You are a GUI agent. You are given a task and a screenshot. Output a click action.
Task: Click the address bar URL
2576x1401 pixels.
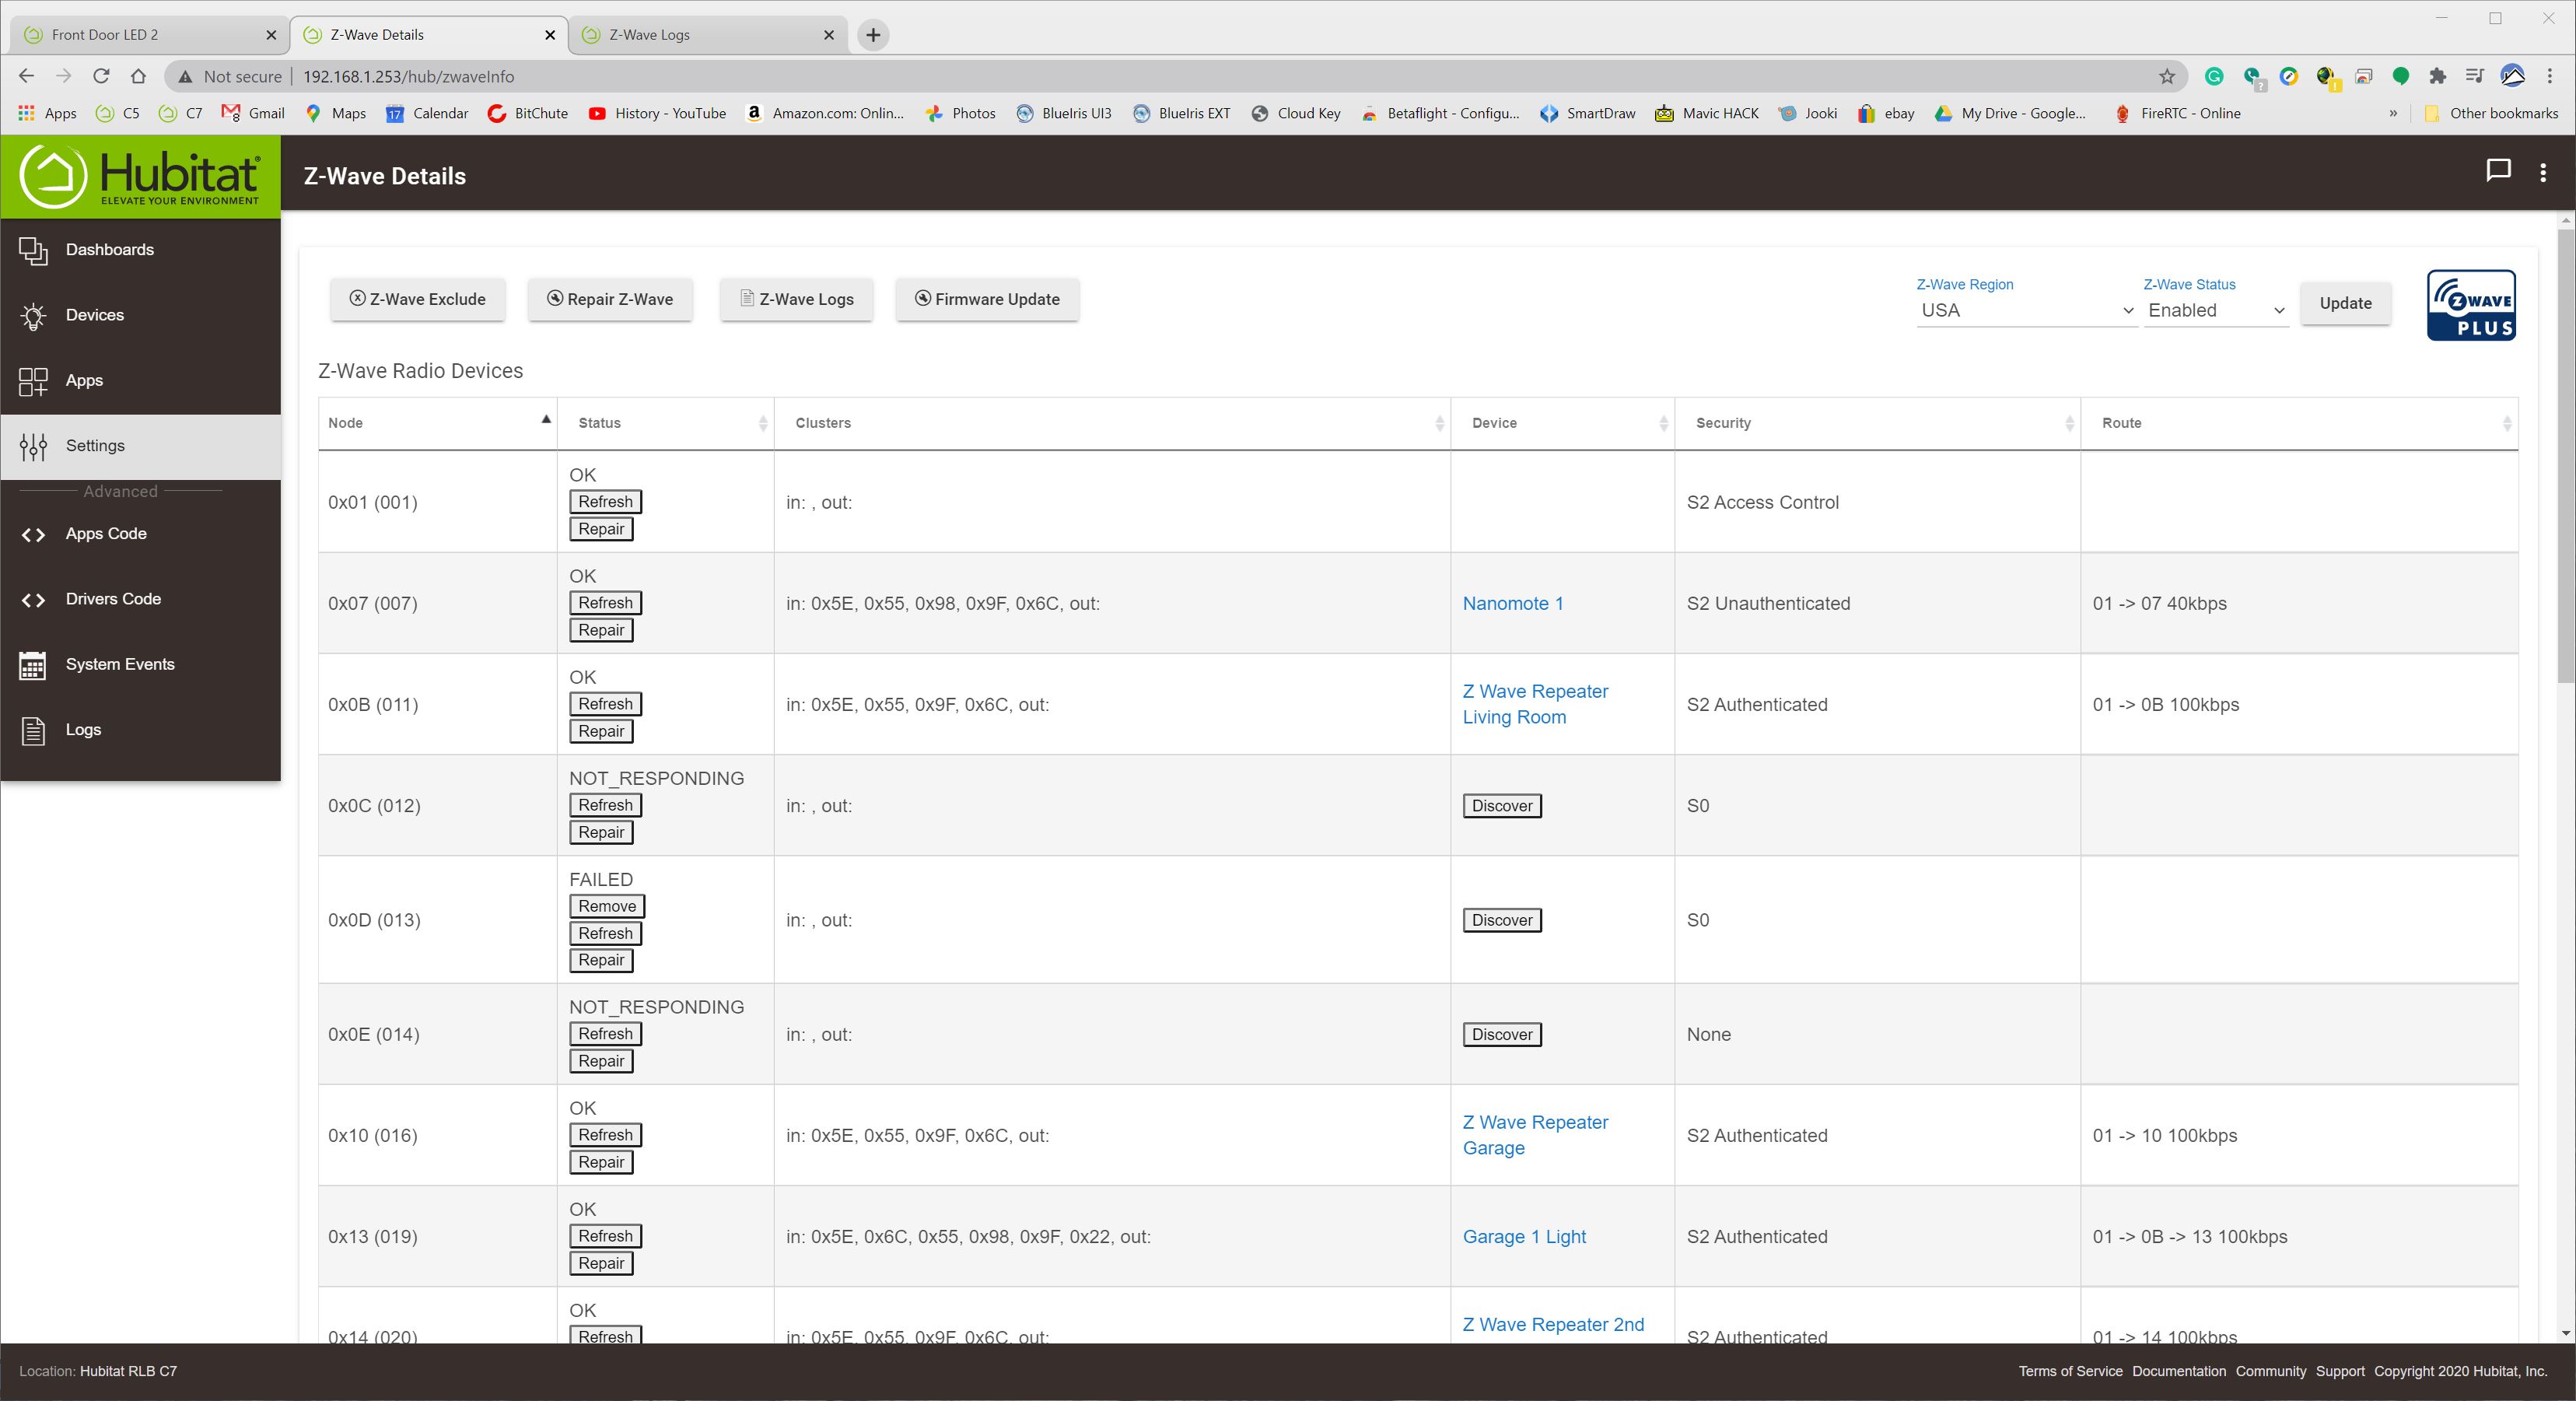click(x=409, y=77)
